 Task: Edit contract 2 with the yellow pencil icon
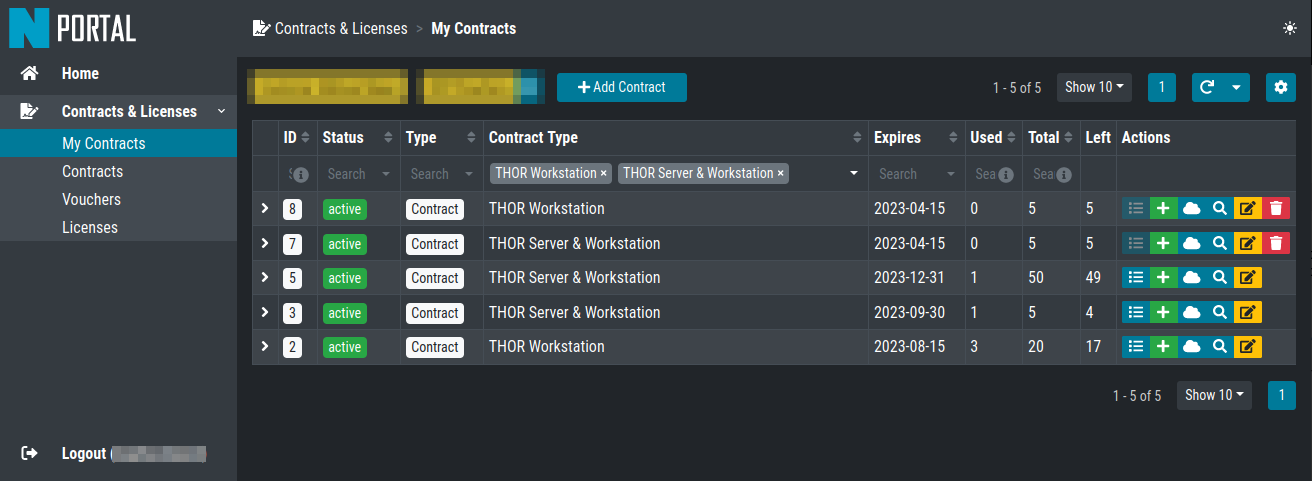click(x=1247, y=347)
